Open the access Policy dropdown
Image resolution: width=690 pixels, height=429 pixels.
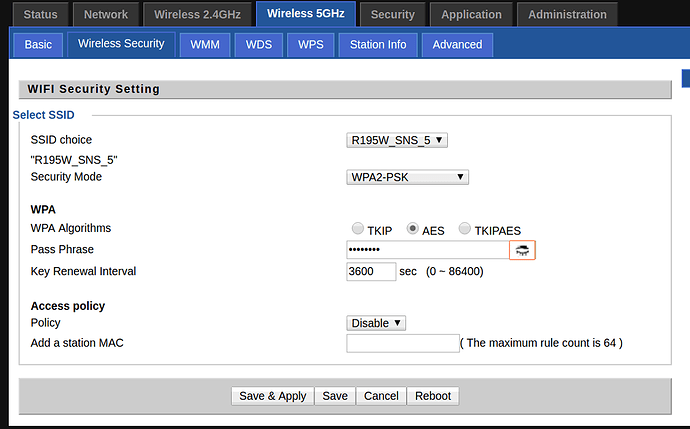(x=376, y=323)
